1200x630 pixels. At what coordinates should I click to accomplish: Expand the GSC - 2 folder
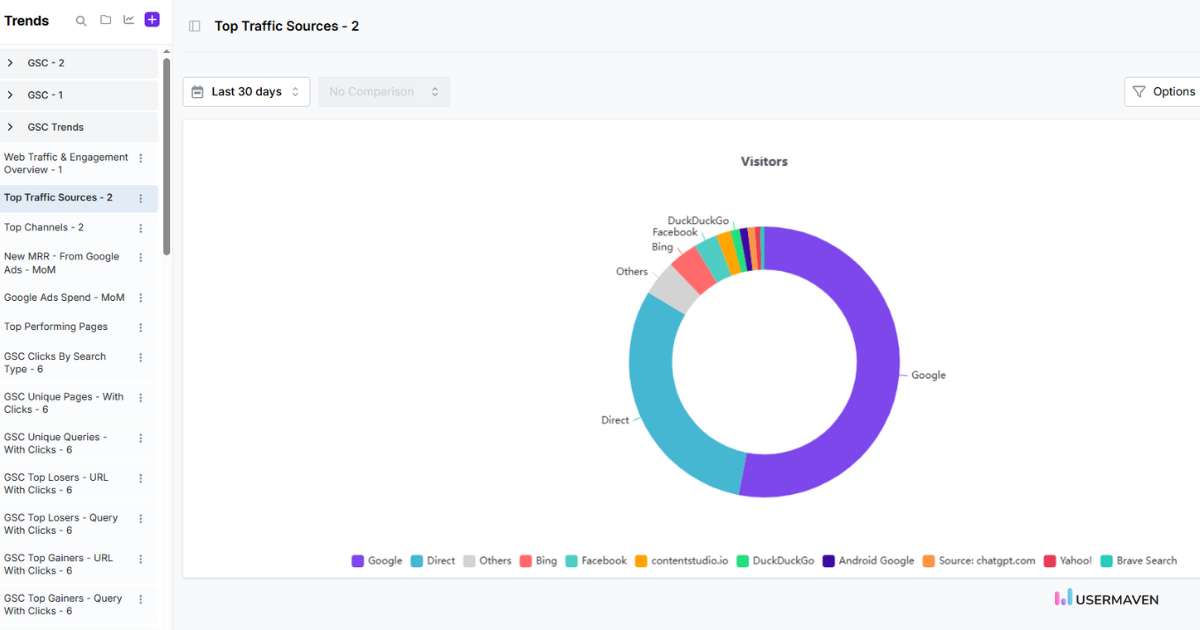[79, 63]
